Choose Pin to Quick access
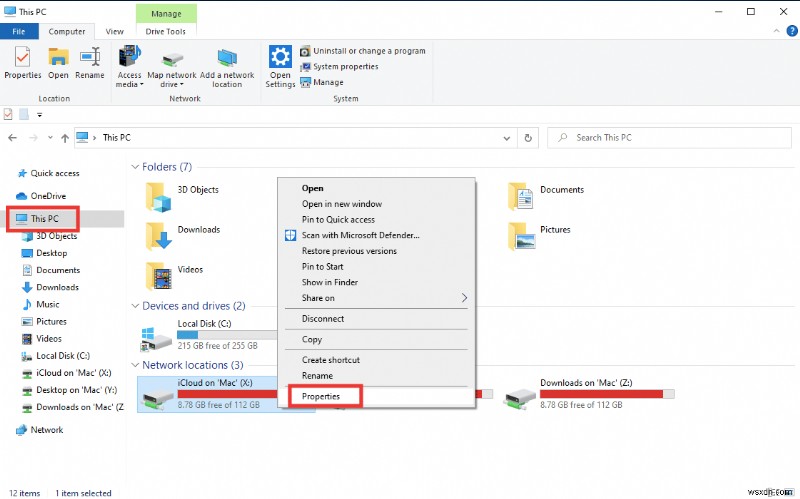The width and height of the screenshot is (800, 499). click(x=338, y=220)
